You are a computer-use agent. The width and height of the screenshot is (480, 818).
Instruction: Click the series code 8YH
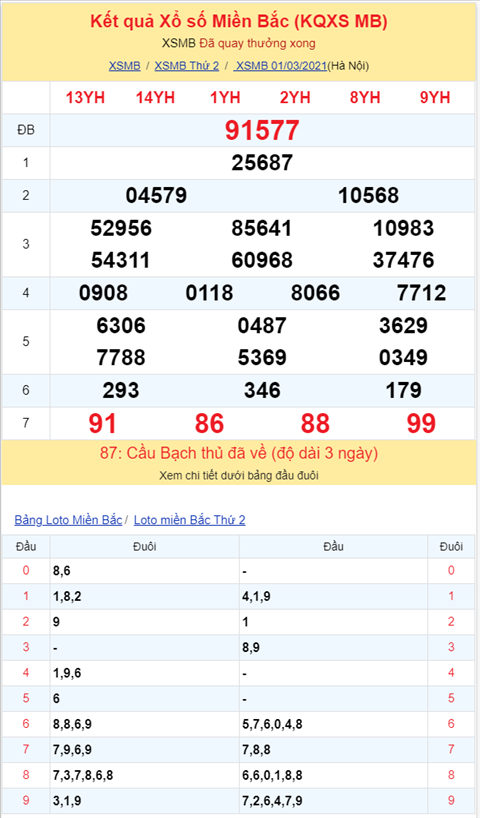click(x=365, y=98)
